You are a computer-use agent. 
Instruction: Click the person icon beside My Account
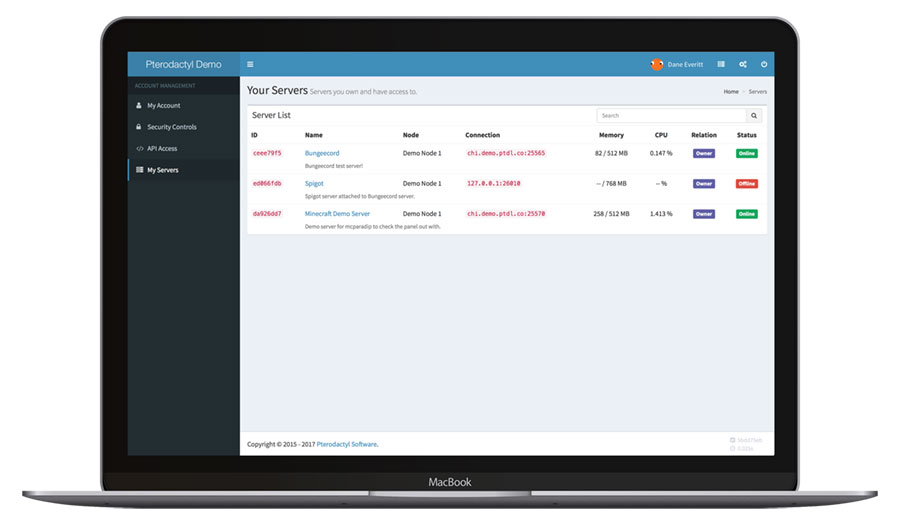(139, 106)
